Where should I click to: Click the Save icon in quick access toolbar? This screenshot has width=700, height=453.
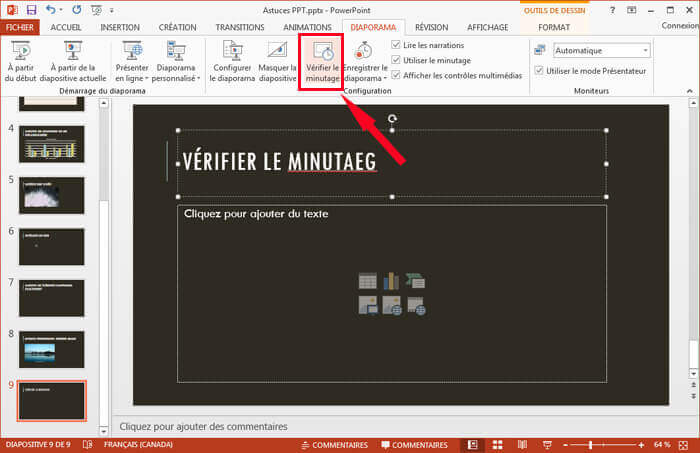click(30, 9)
